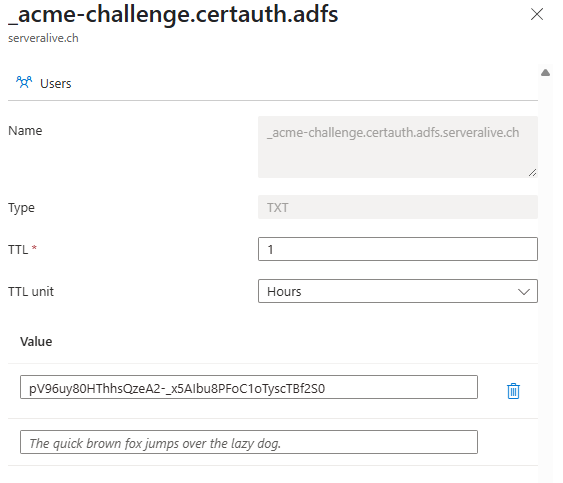Expand the TTL unit Hours dropdown
The width and height of the screenshot is (563, 483).
tap(397, 291)
